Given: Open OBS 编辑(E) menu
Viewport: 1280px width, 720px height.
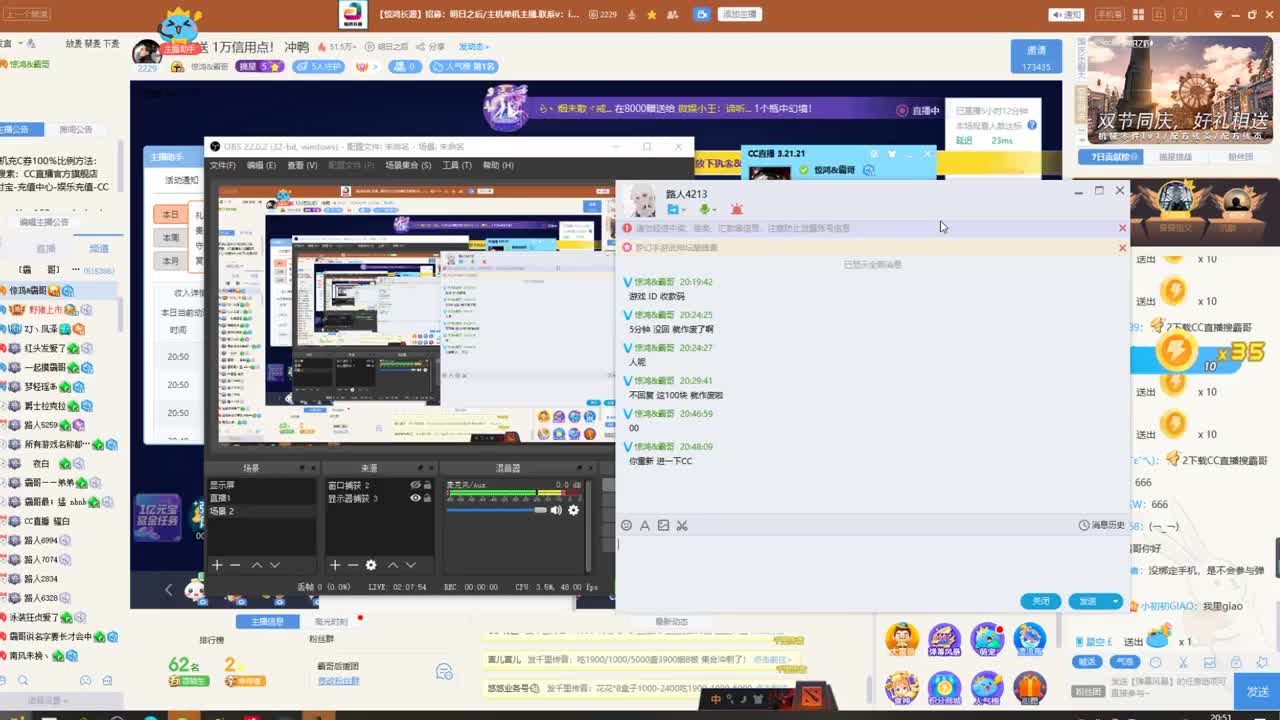Looking at the screenshot, I should pyautogui.click(x=261, y=165).
